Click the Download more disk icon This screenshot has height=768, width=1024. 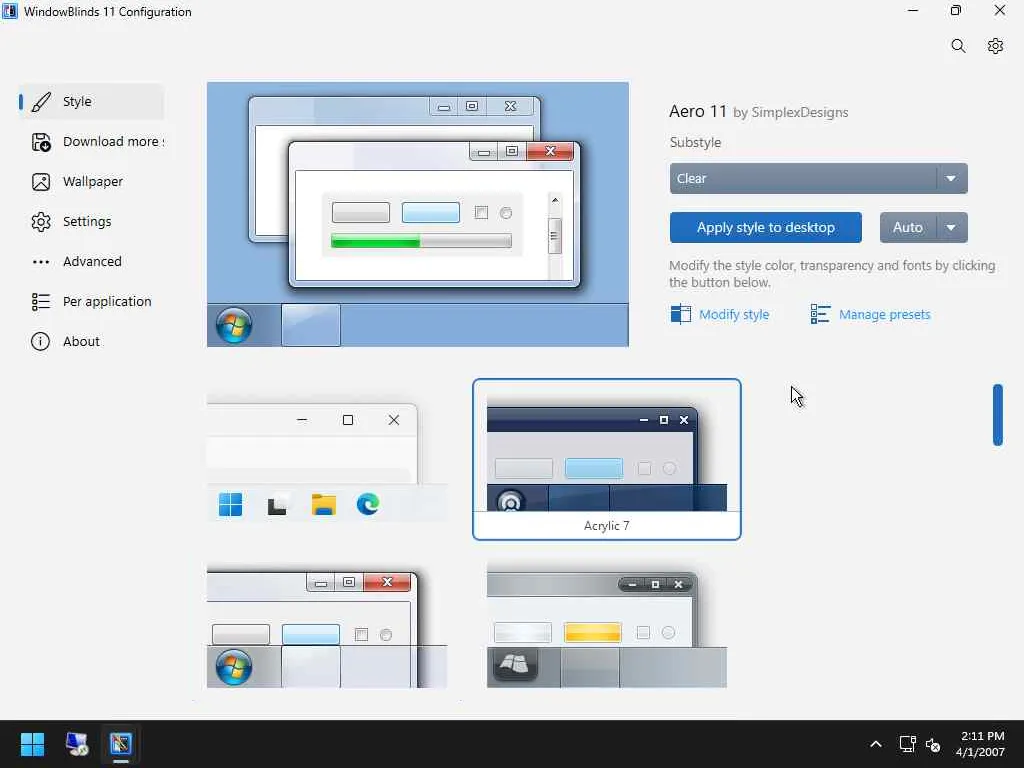[x=40, y=142]
